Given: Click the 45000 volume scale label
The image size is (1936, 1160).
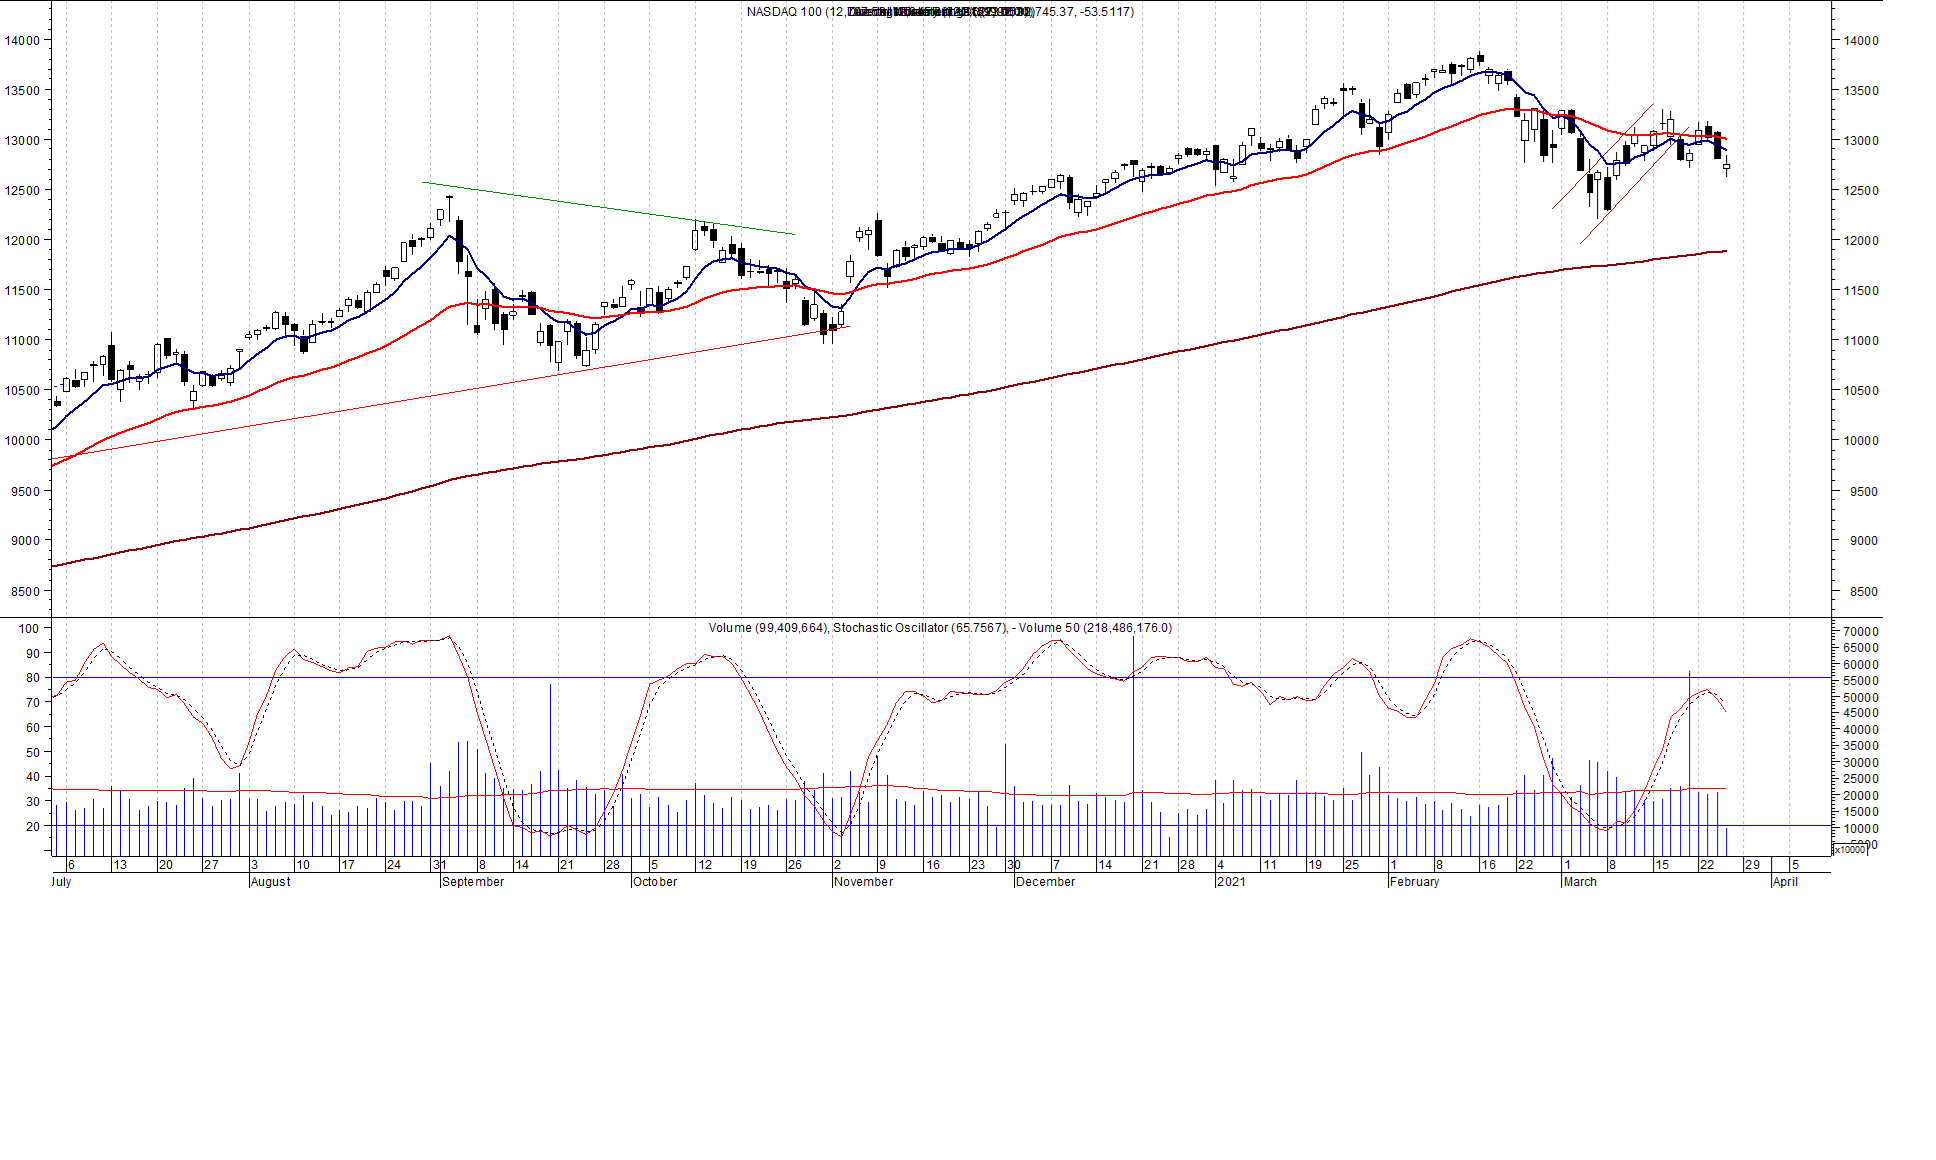Looking at the screenshot, I should point(1862,714).
